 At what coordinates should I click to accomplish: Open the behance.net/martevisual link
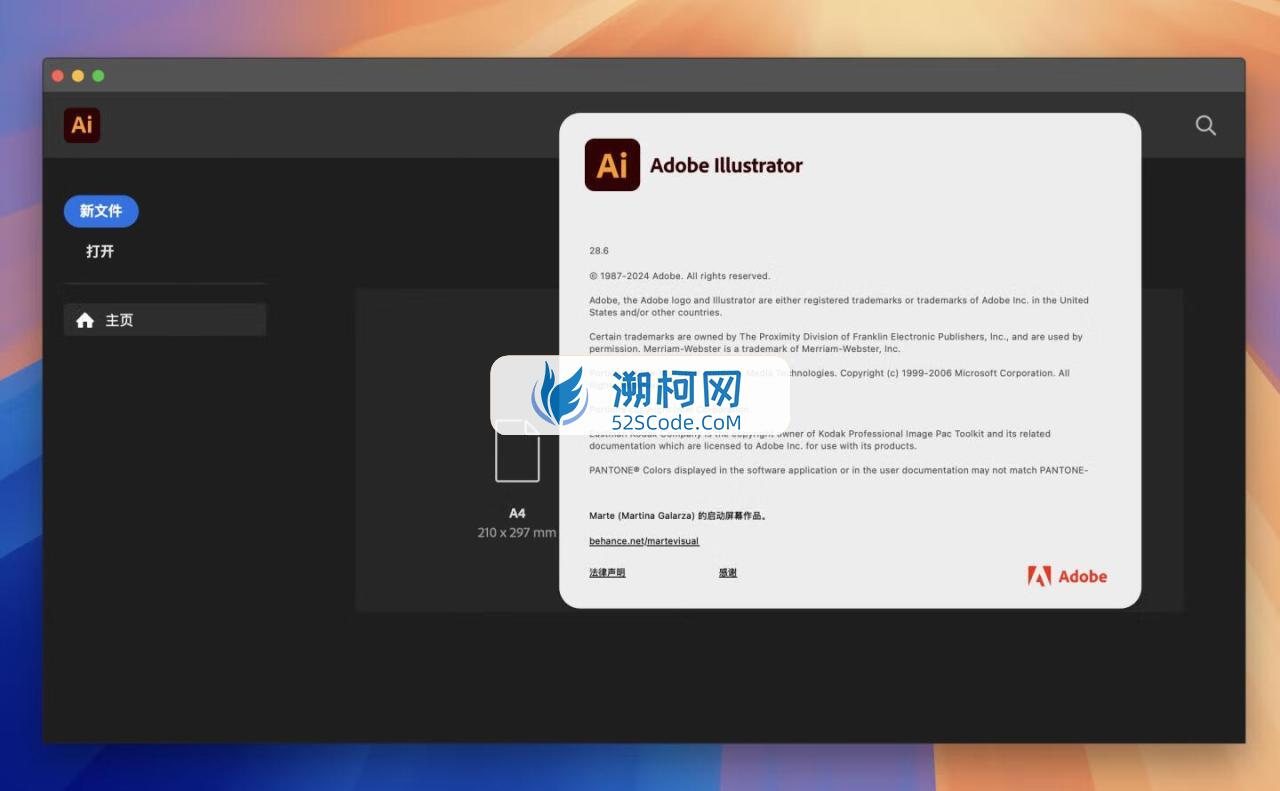(x=644, y=541)
